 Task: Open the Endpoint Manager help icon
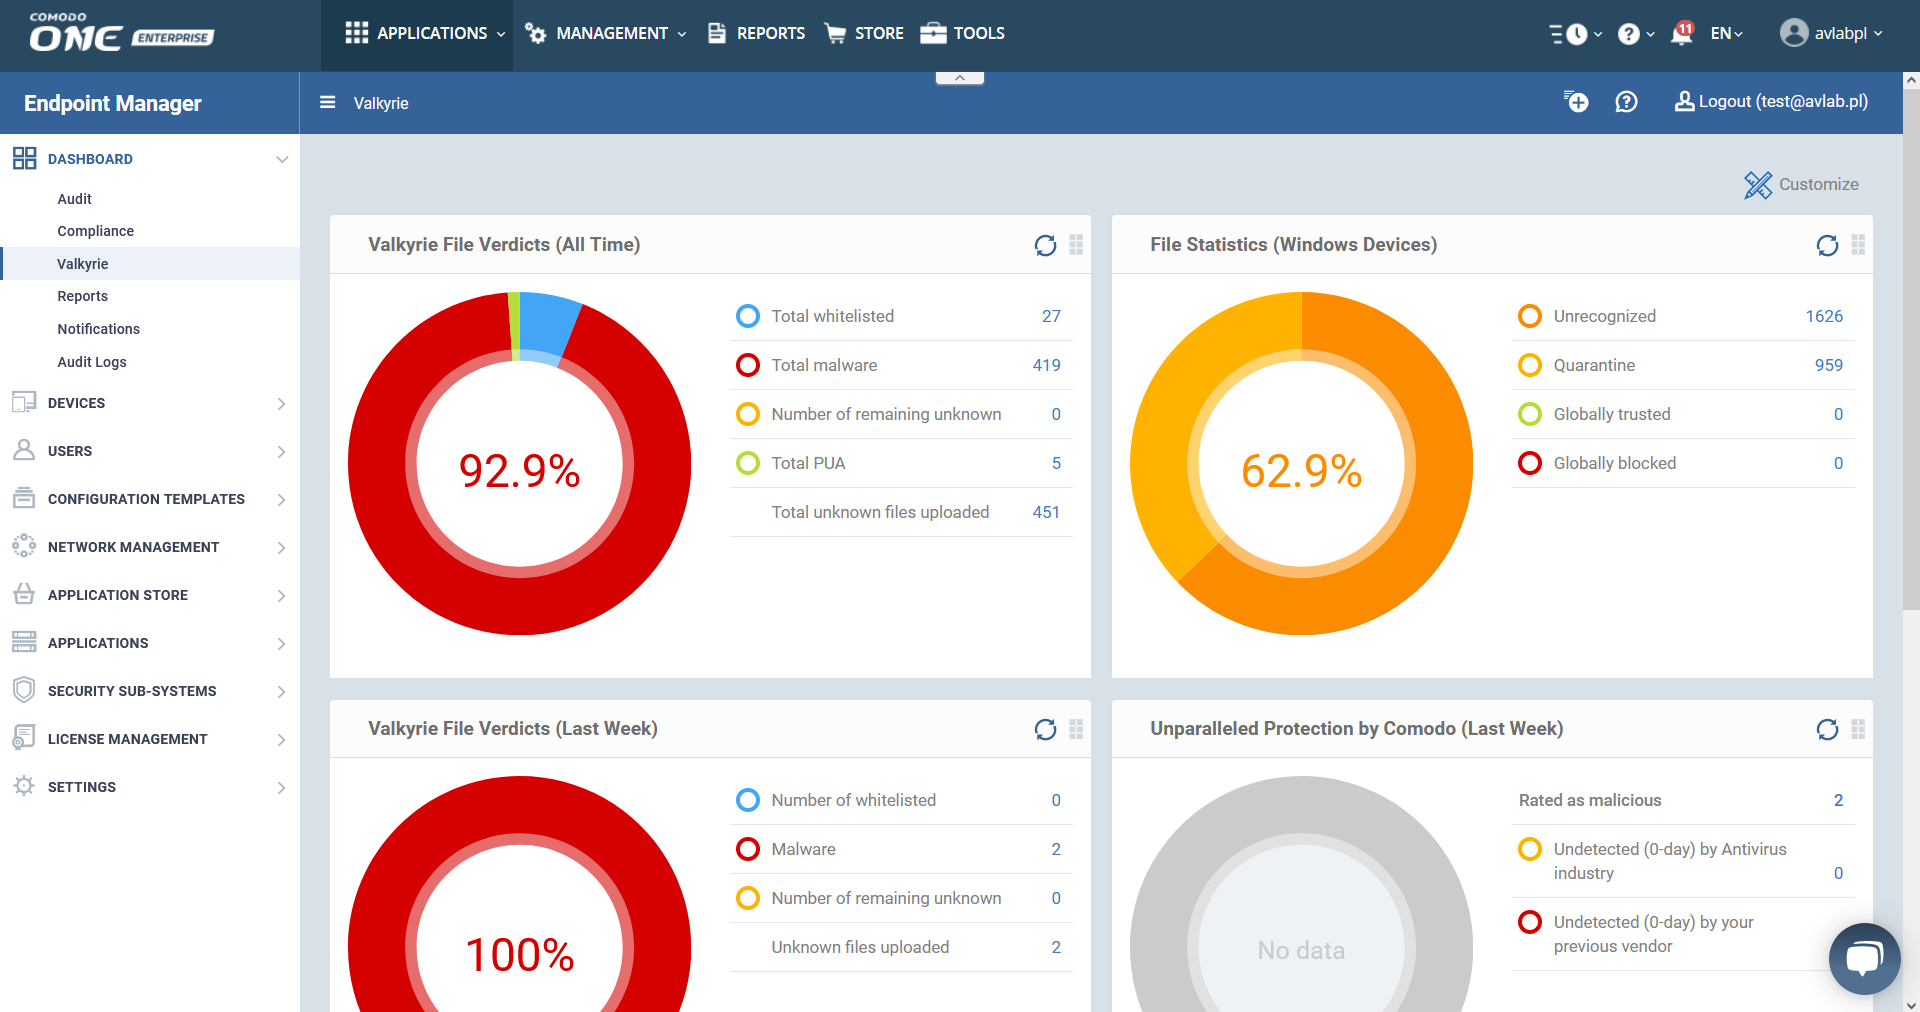pyautogui.click(x=1627, y=101)
